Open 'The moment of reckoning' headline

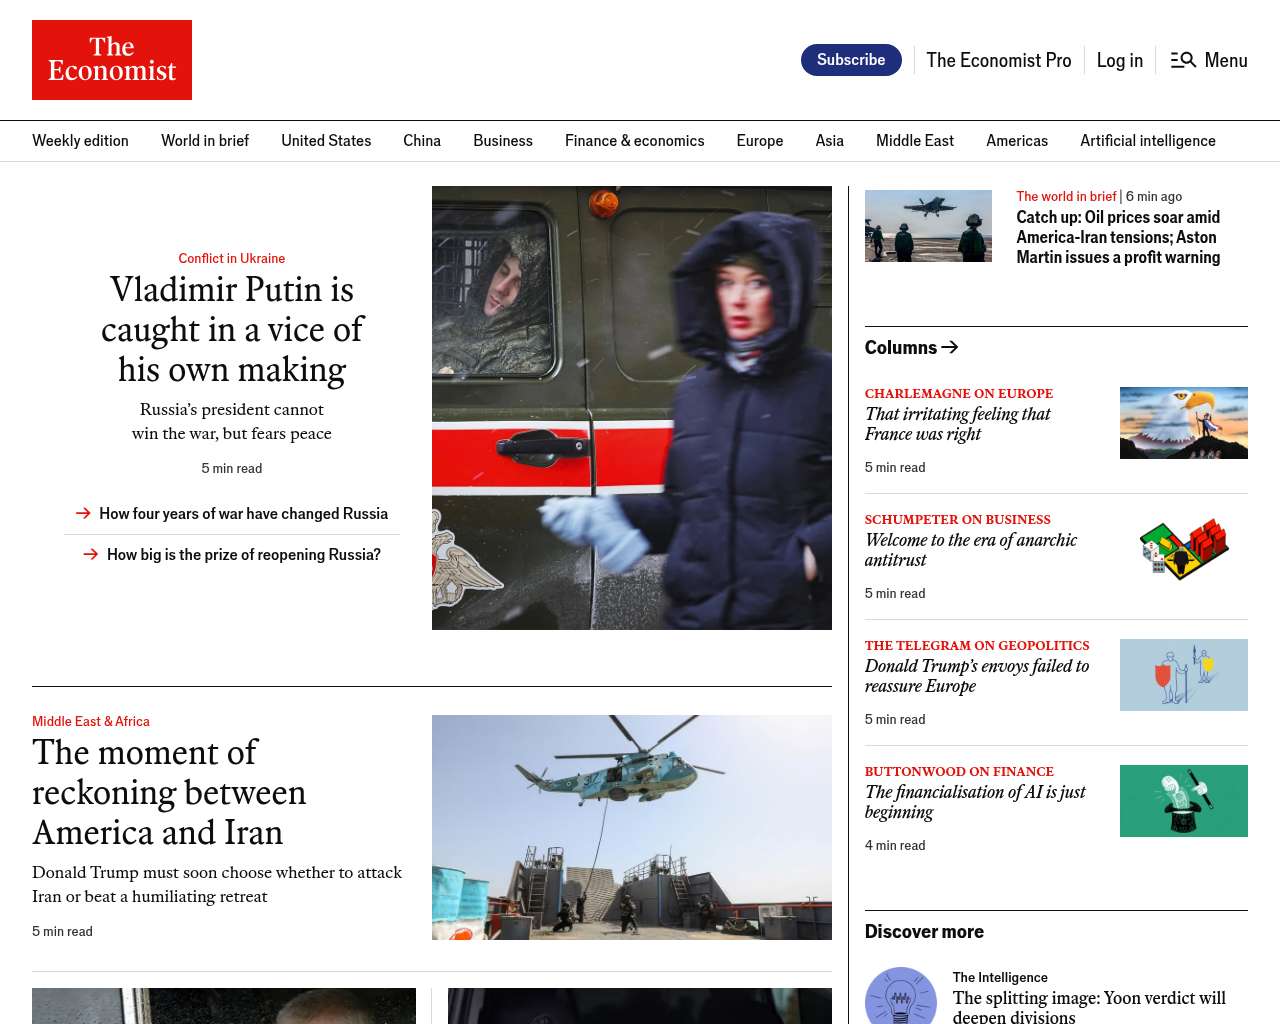pos(169,792)
